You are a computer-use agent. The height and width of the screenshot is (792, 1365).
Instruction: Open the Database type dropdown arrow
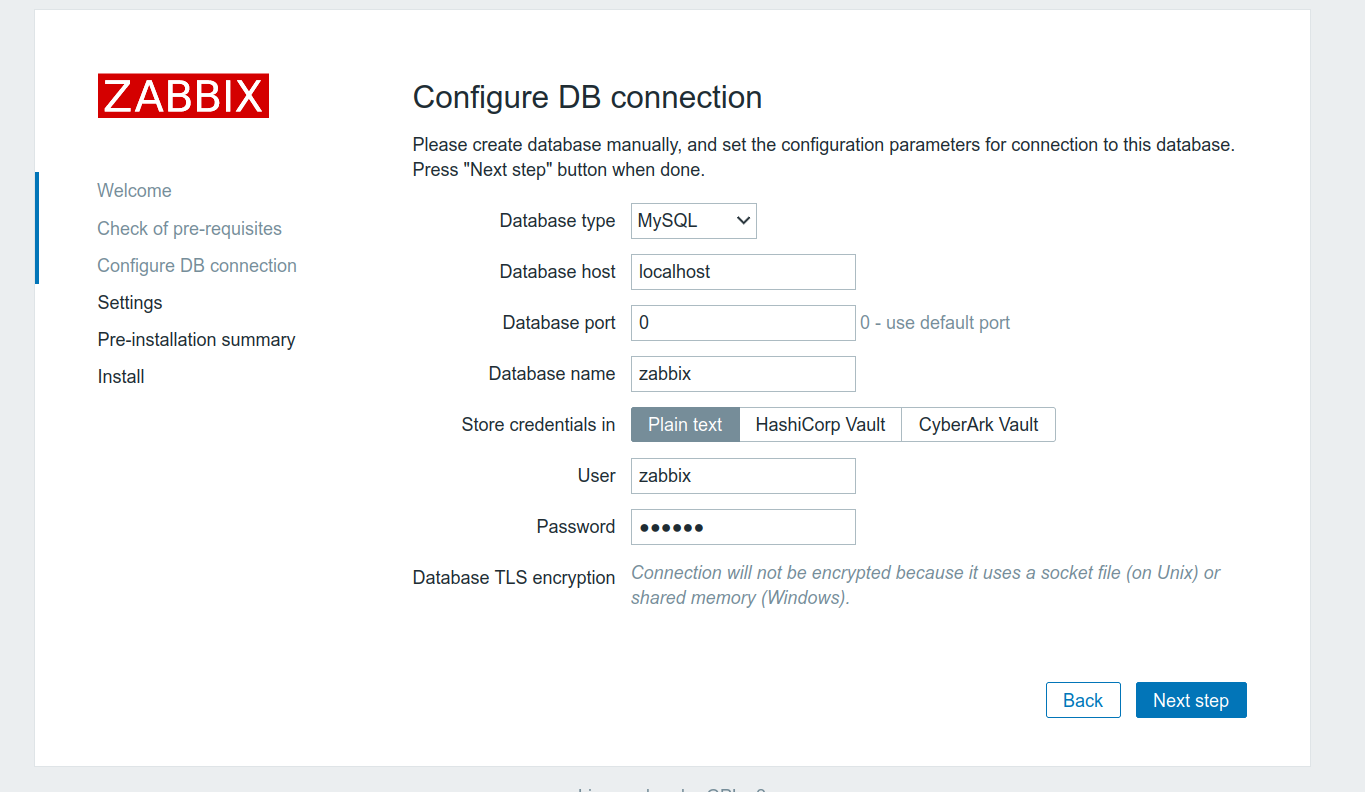[743, 221]
